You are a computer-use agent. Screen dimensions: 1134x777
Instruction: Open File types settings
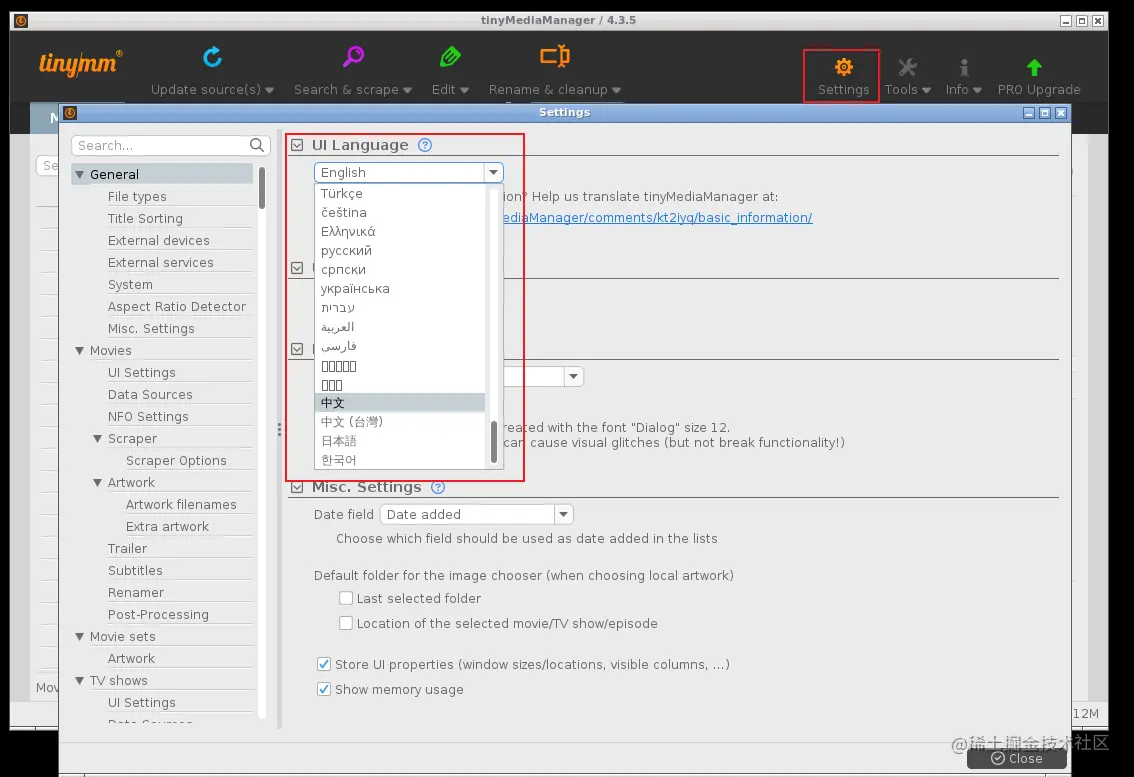(x=137, y=197)
